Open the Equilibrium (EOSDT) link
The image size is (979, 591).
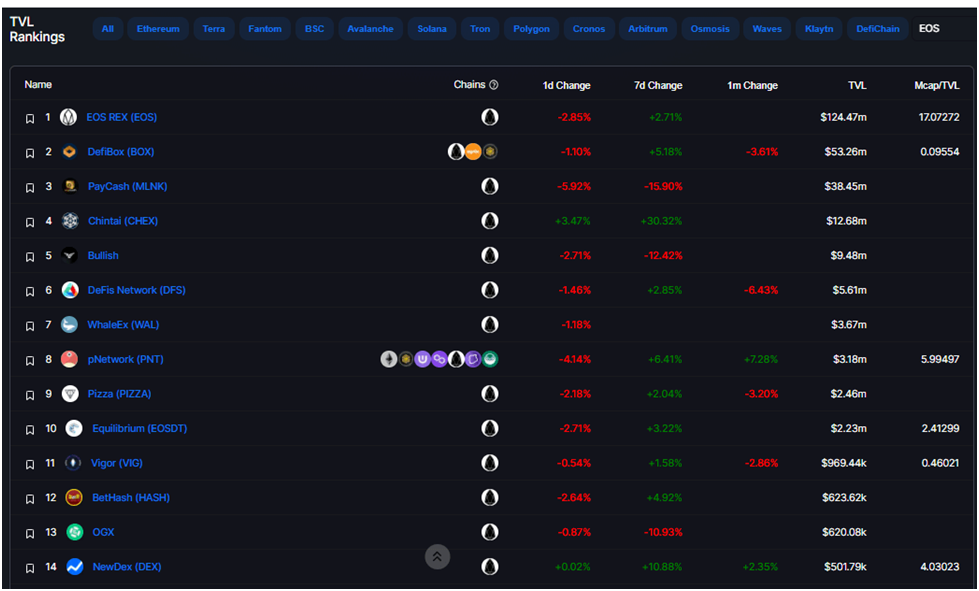coord(140,429)
